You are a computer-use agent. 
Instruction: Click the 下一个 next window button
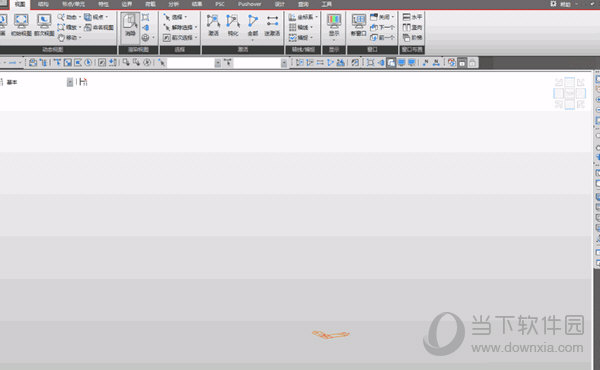(x=382, y=28)
